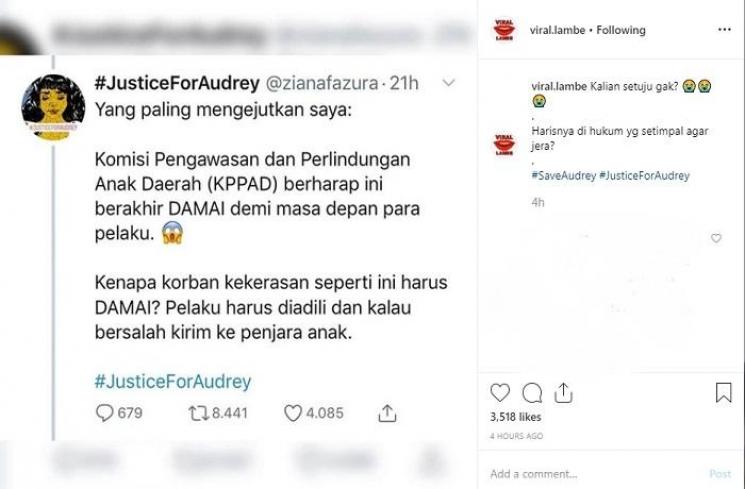
Task: Click tweet reply icon with 679
Action: (x=119, y=413)
